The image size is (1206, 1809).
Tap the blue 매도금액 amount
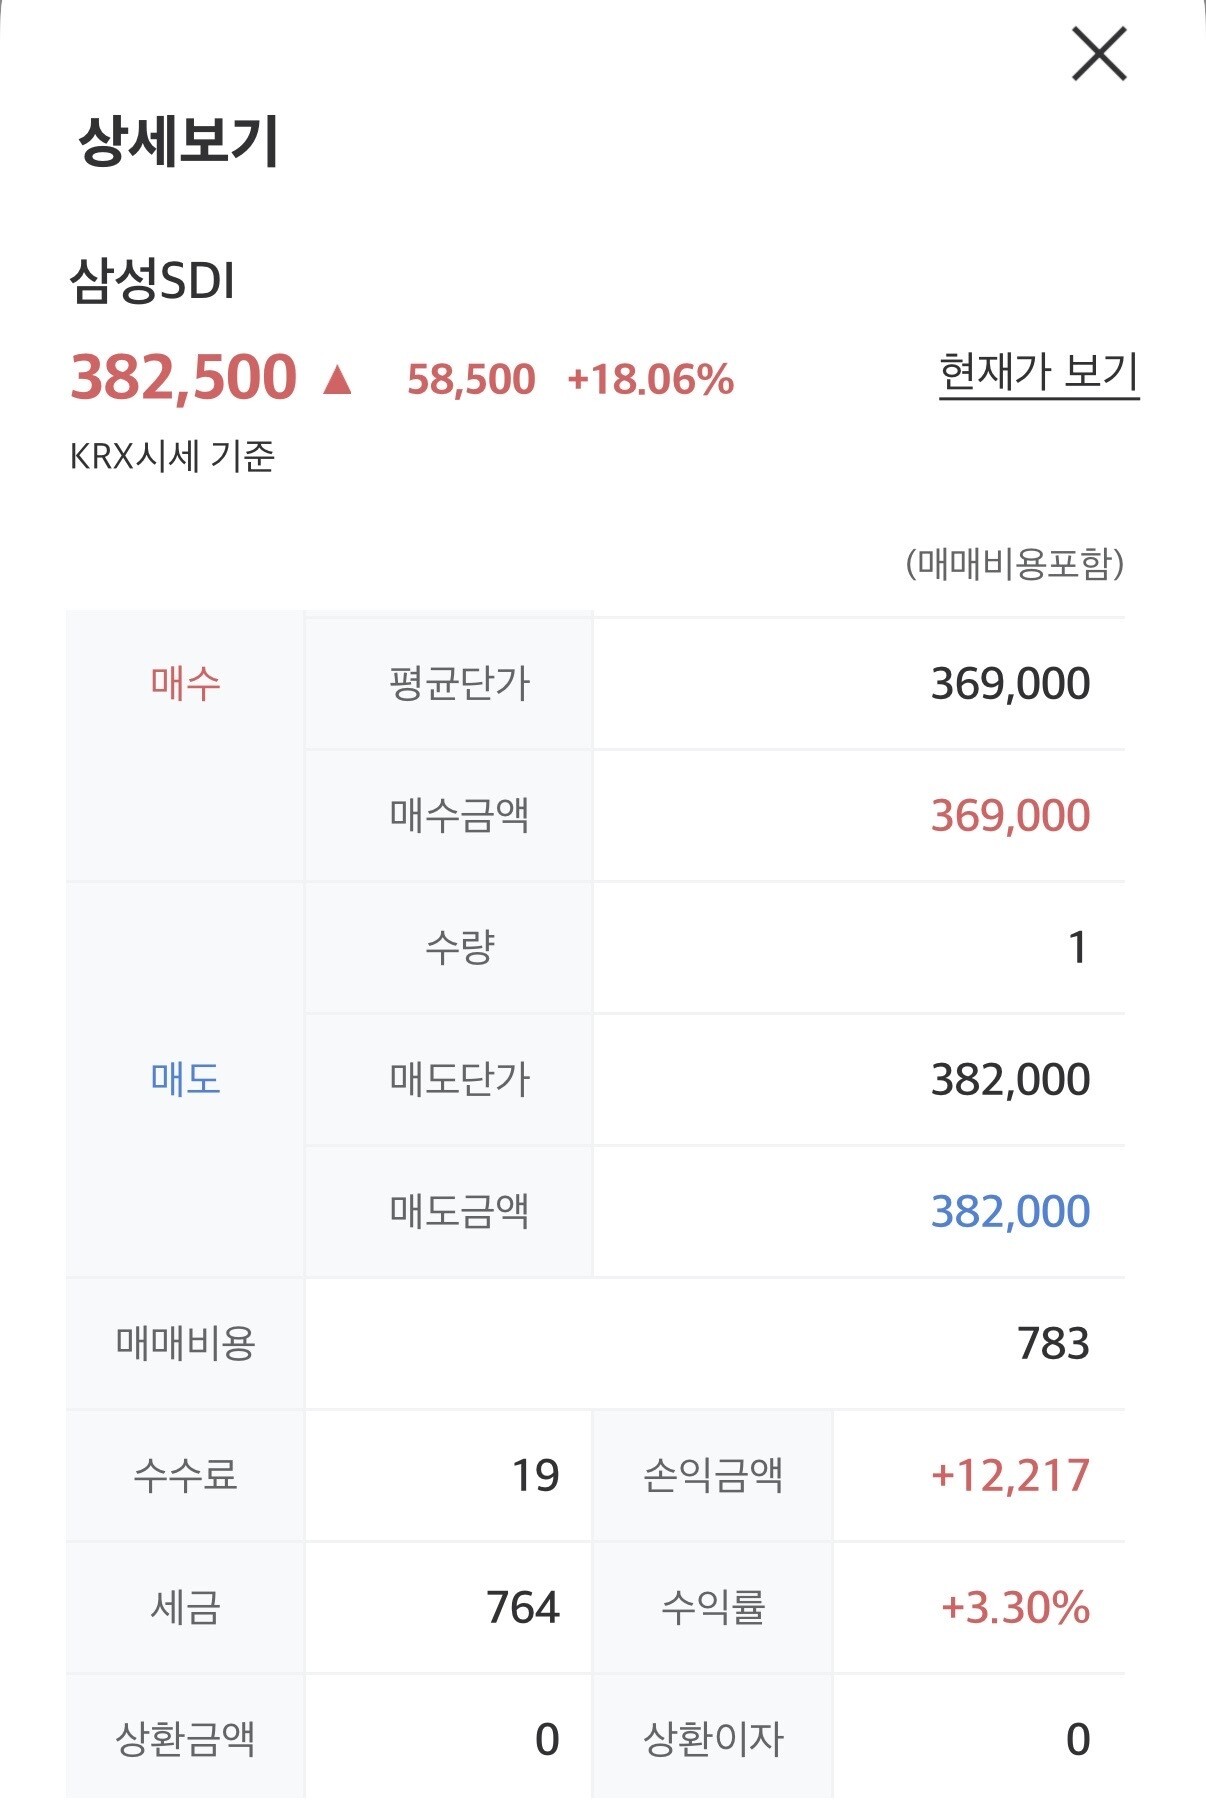(x=1010, y=1212)
